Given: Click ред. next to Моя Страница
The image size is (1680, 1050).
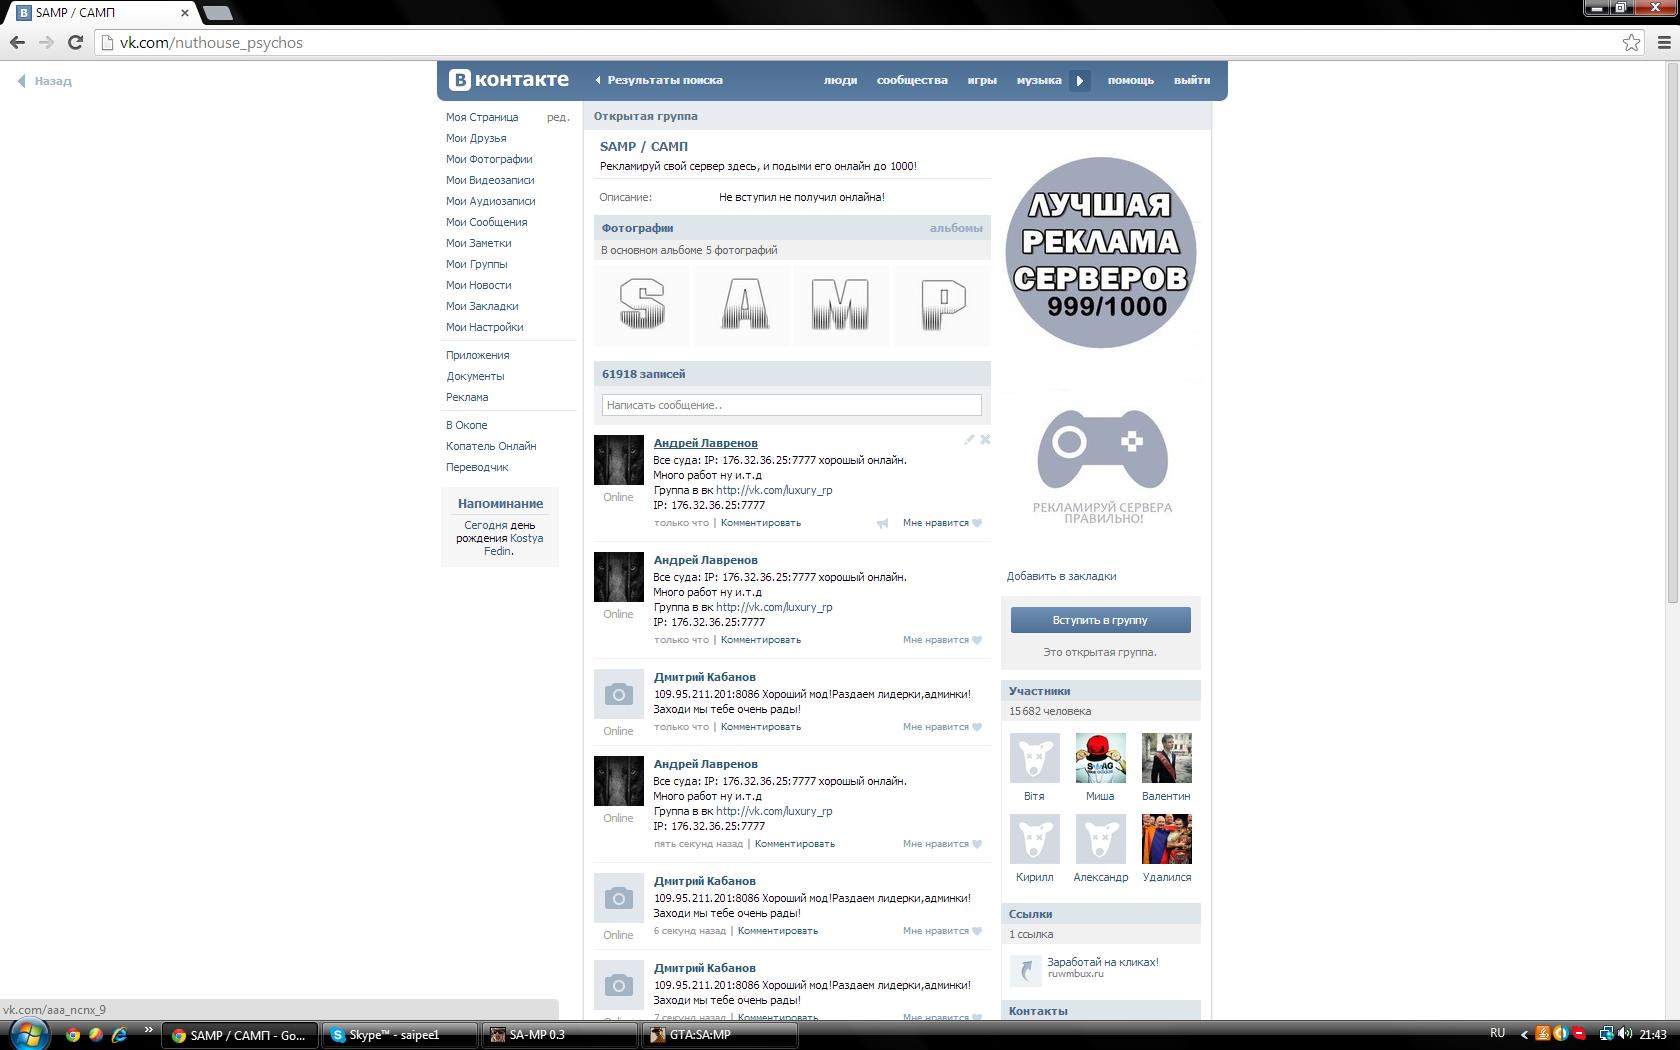Looking at the screenshot, I should 558,117.
